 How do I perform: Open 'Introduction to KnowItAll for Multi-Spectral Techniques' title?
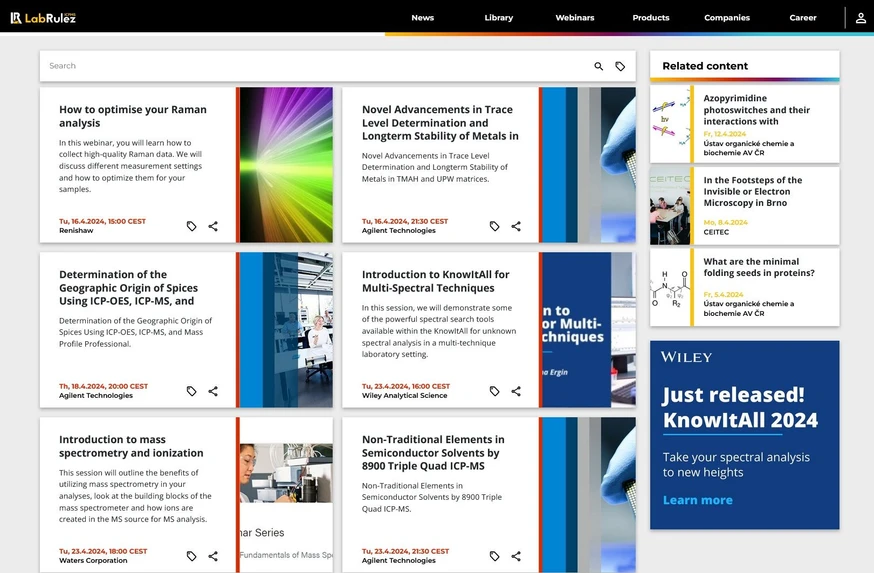click(x=435, y=281)
